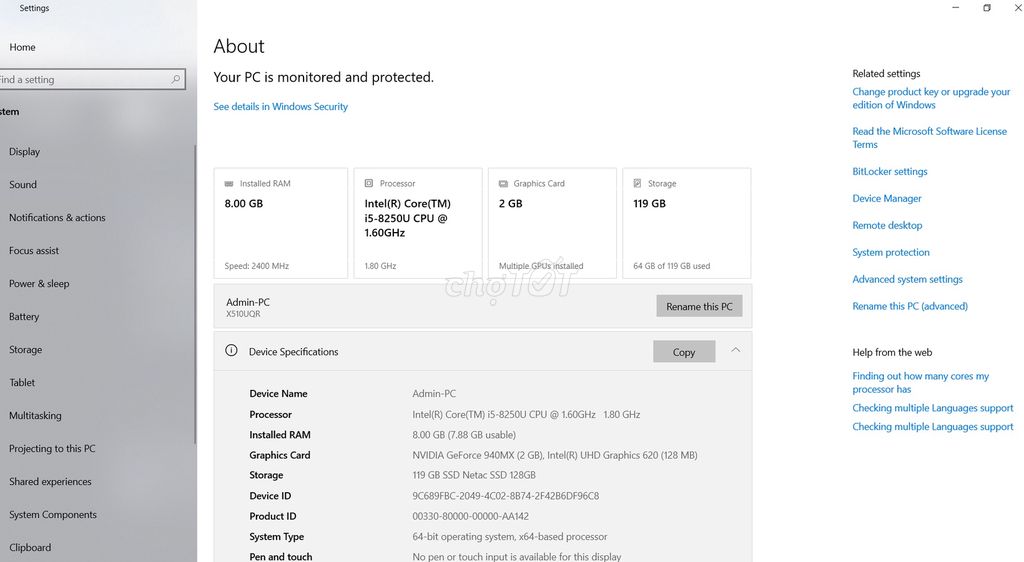Click the Graphics Card tile icon
The width and height of the screenshot is (1024, 562).
(504, 183)
